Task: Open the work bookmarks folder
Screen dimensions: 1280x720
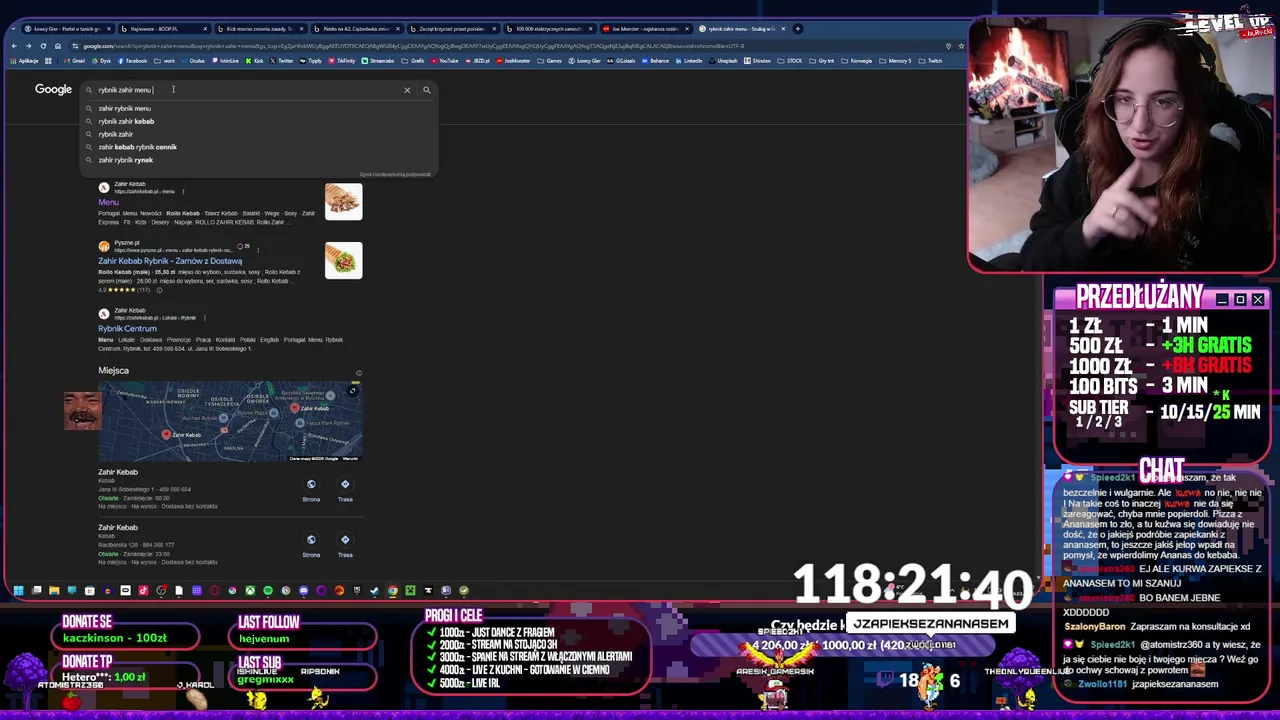Action: tap(163, 61)
